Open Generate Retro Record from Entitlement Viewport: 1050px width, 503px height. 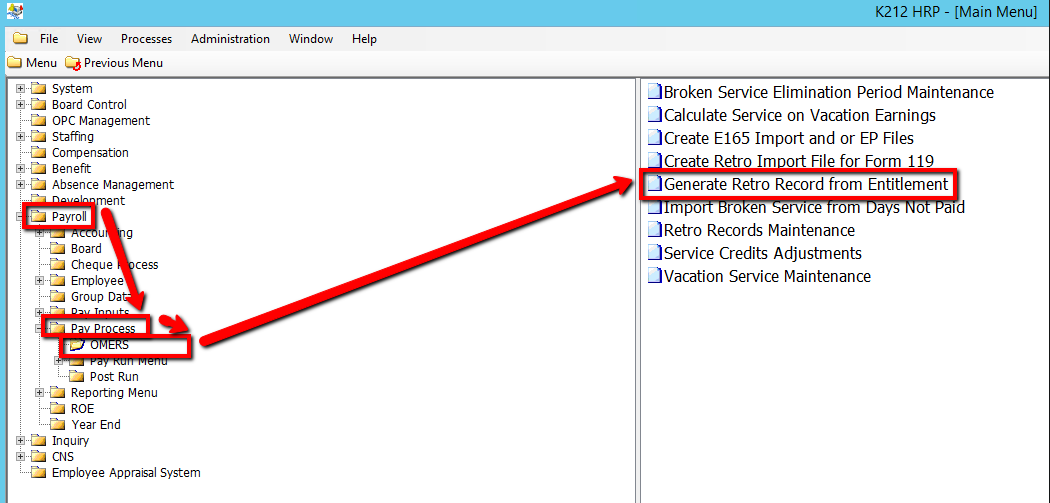[805, 184]
